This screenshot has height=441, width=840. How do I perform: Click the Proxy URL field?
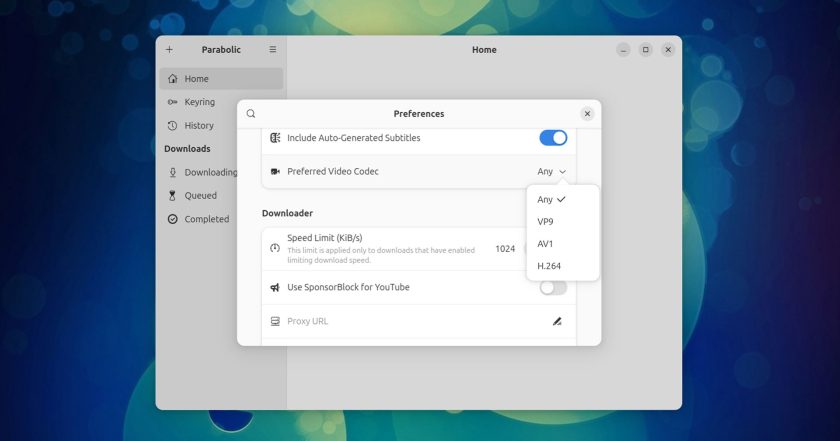pos(418,322)
